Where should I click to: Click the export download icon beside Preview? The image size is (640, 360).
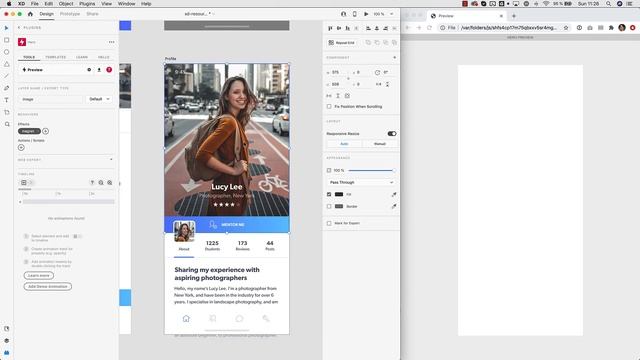pyautogui.click(x=99, y=70)
